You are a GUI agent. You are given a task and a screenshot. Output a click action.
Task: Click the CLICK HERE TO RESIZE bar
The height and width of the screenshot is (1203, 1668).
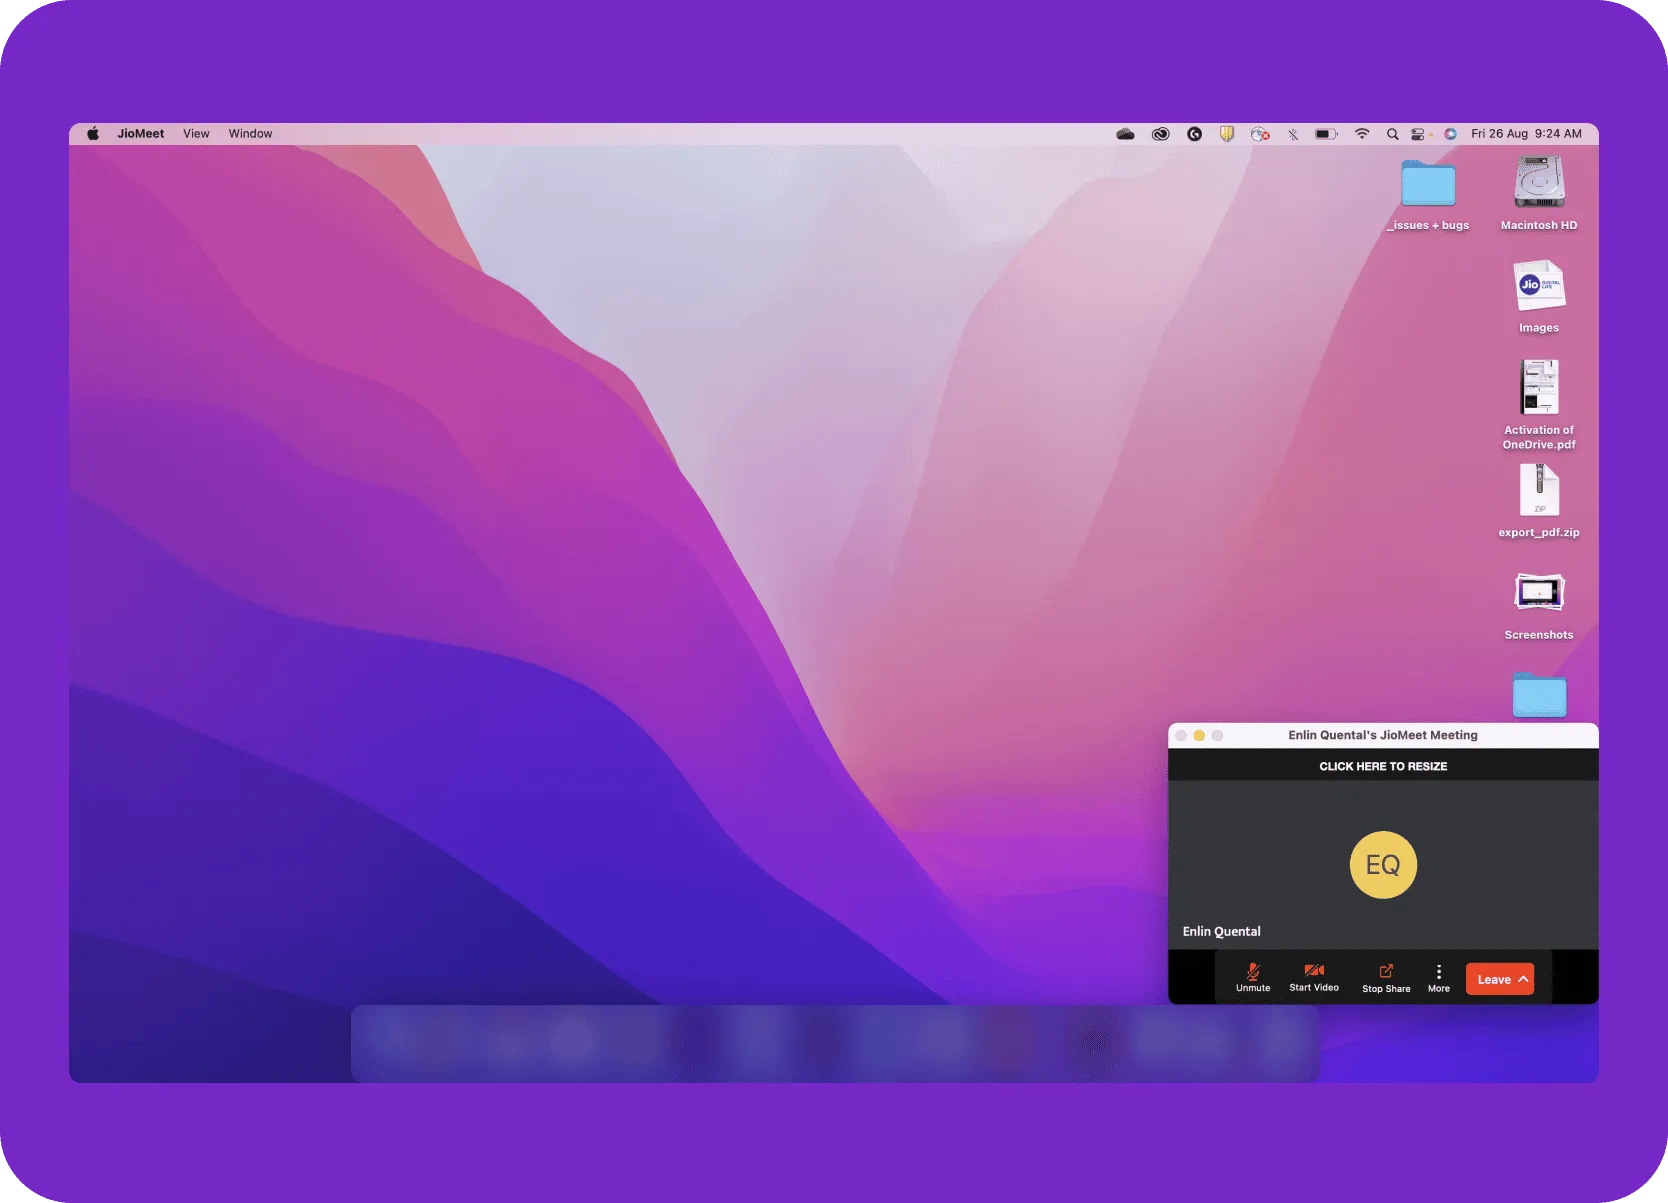[1383, 765]
